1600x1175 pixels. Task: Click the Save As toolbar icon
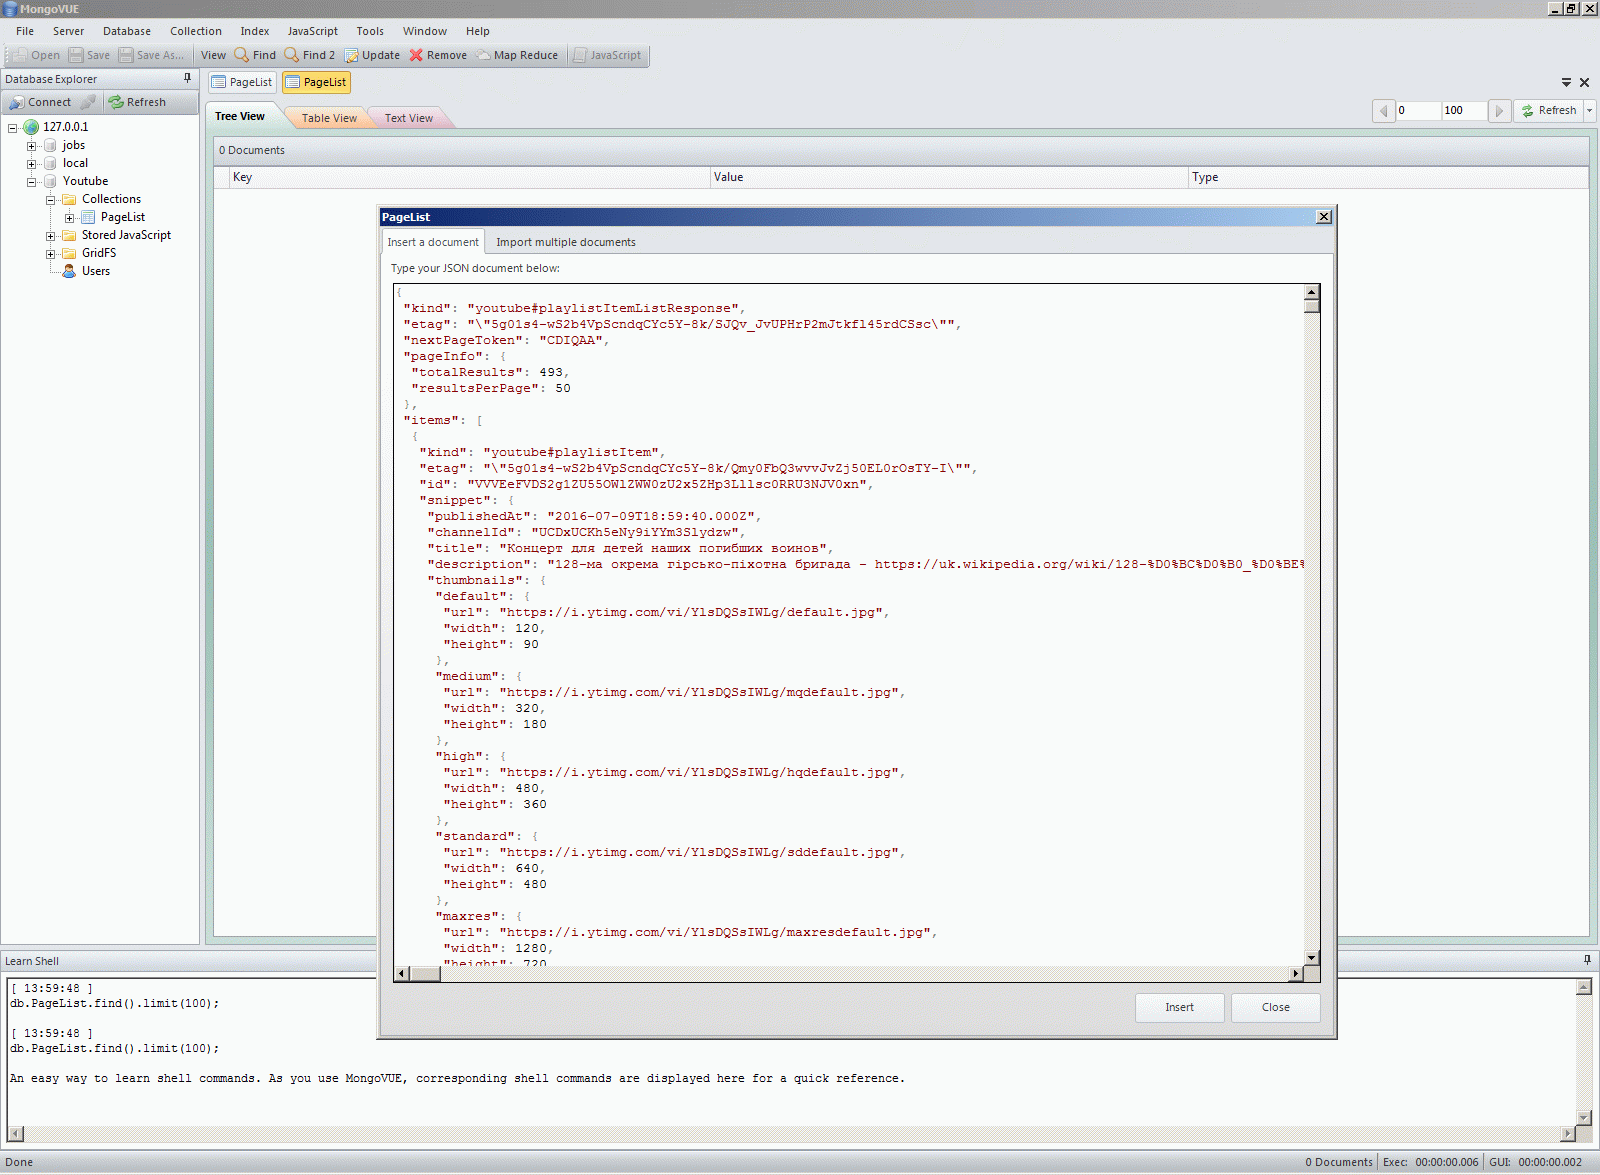point(126,55)
